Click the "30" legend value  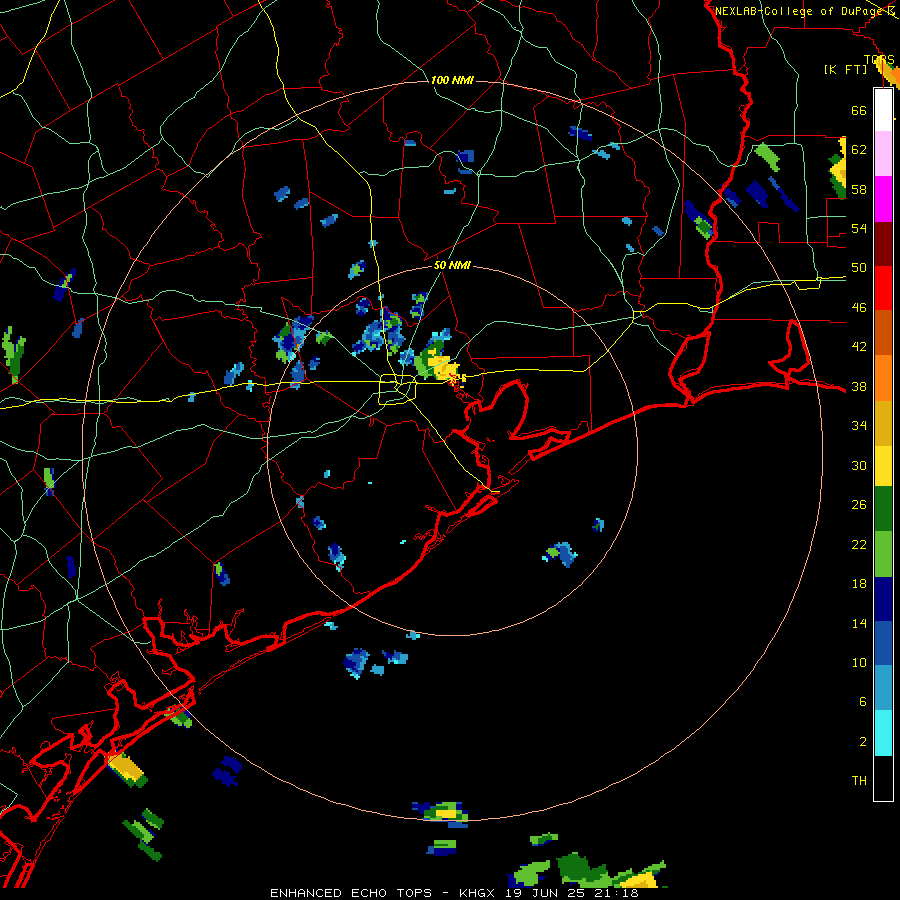coord(859,465)
